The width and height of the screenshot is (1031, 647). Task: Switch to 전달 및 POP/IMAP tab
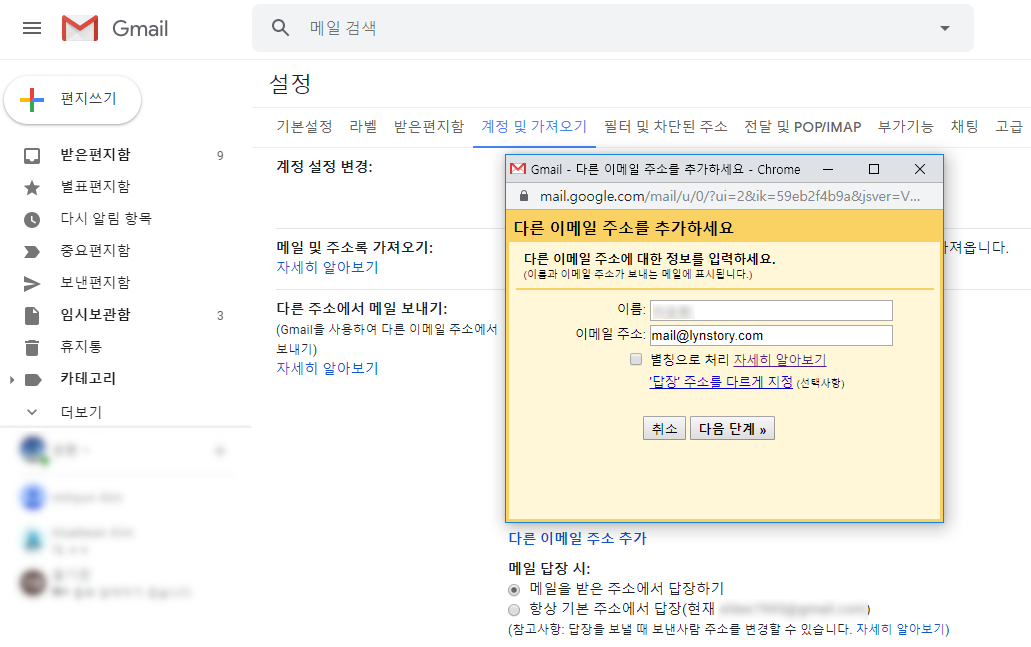[802, 126]
